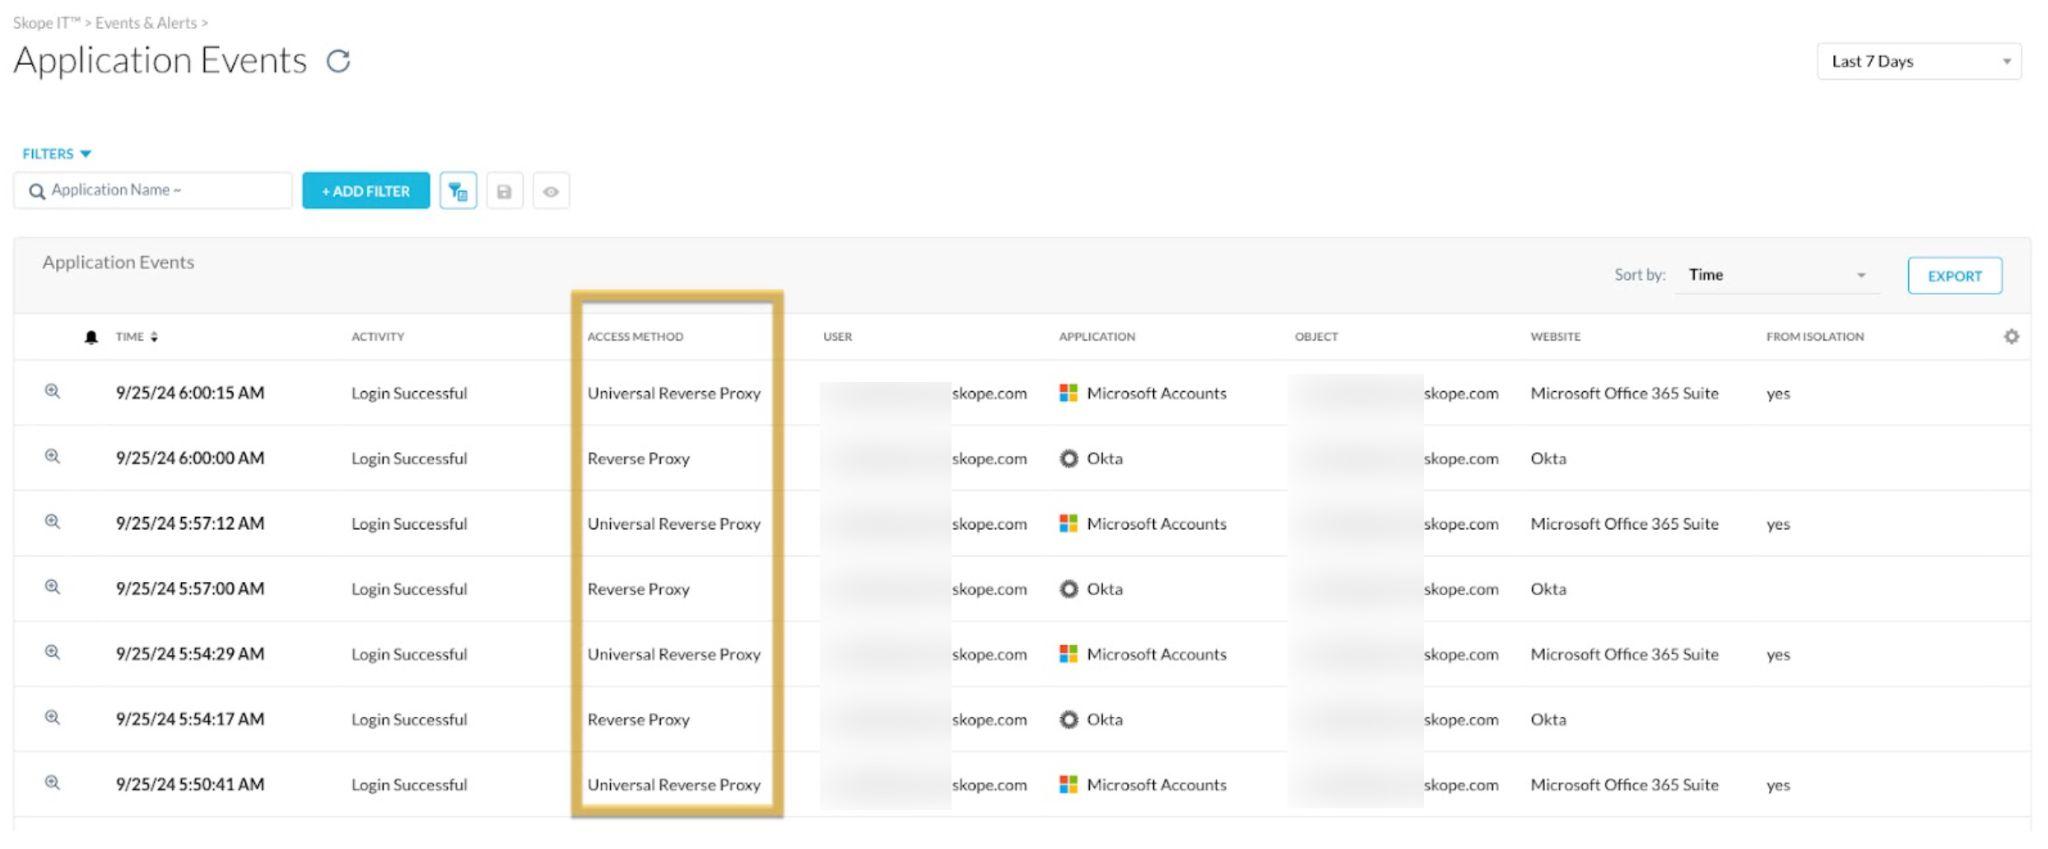Toggle the eye visibility icon button
Screen dimensions: 2048x849
tap(551, 191)
